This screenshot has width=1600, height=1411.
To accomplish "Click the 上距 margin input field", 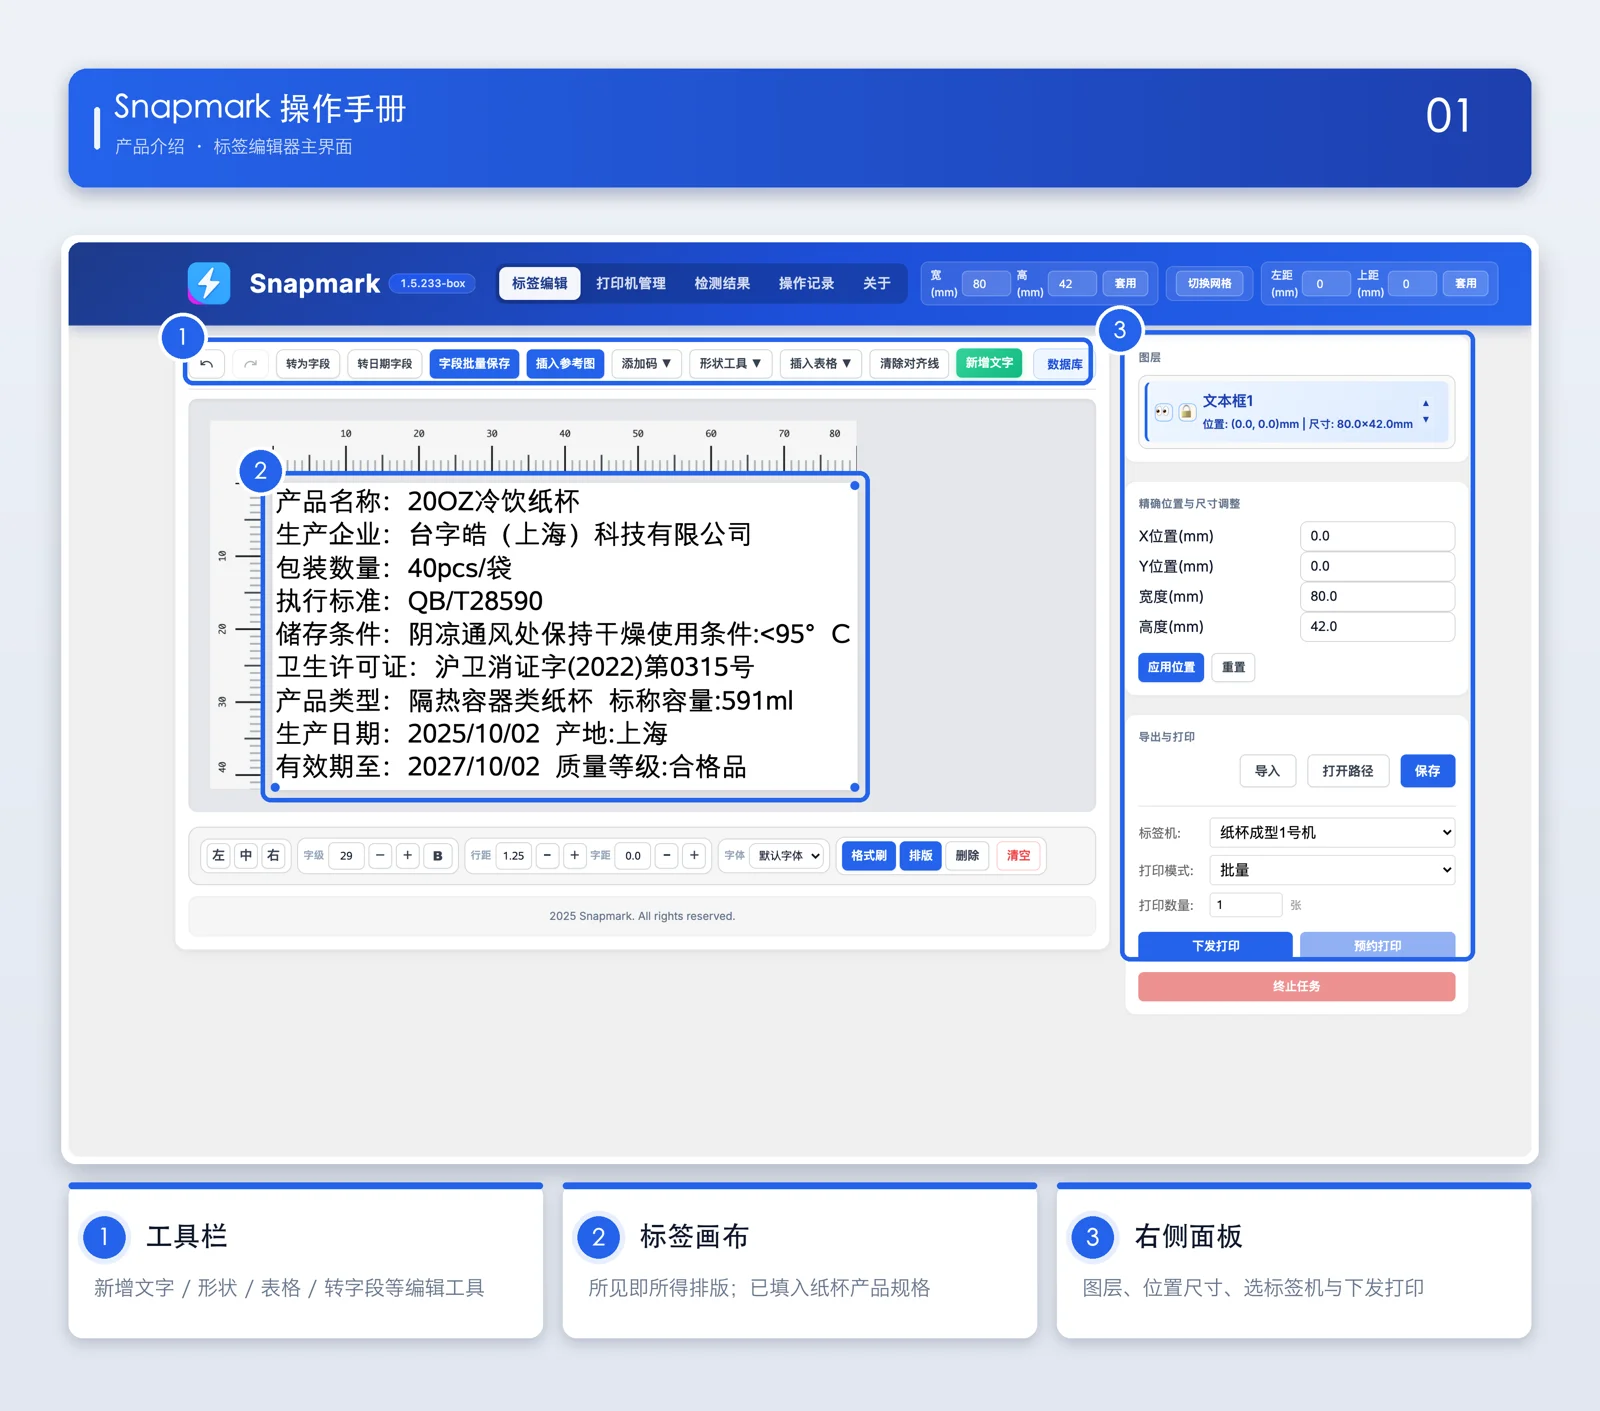I will [x=1412, y=284].
